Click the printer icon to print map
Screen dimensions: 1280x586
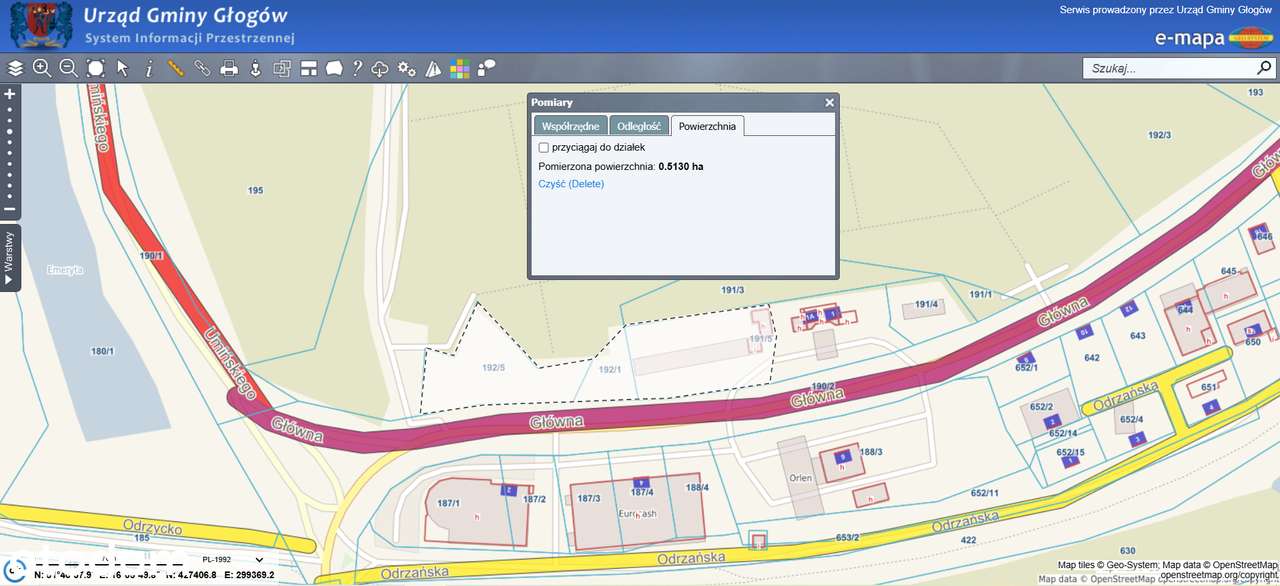click(229, 68)
